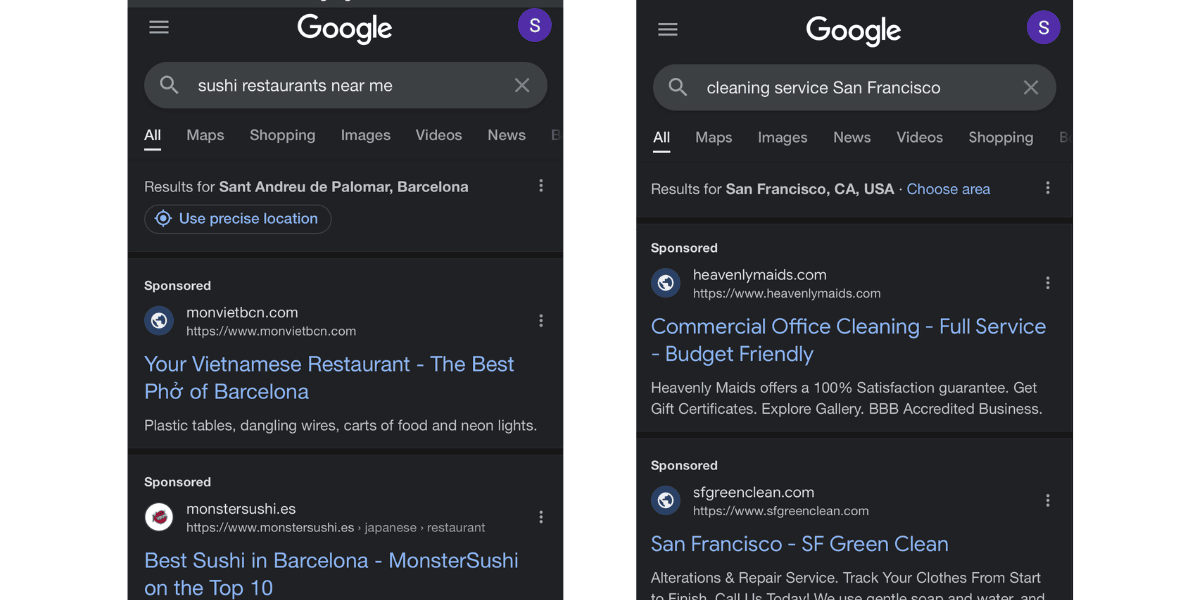Open account avatar S in cleaning screen
Screen dimensions: 1200x600
click(1043, 27)
